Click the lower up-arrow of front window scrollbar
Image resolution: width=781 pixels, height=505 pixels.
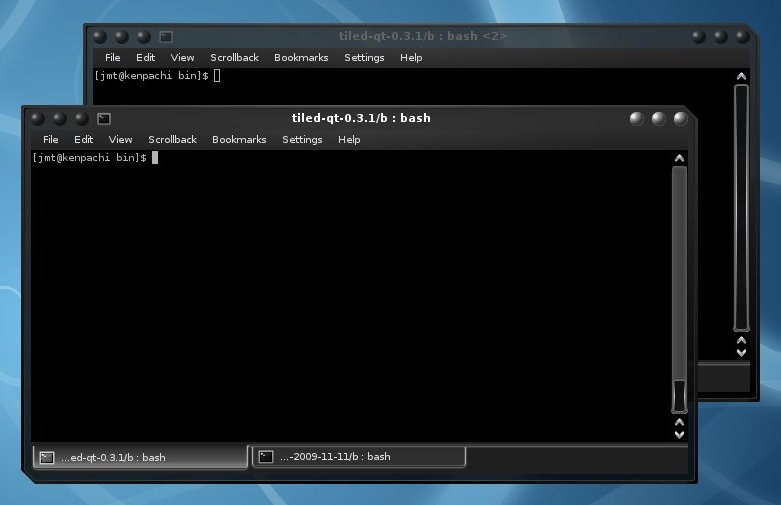pos(679,422)
